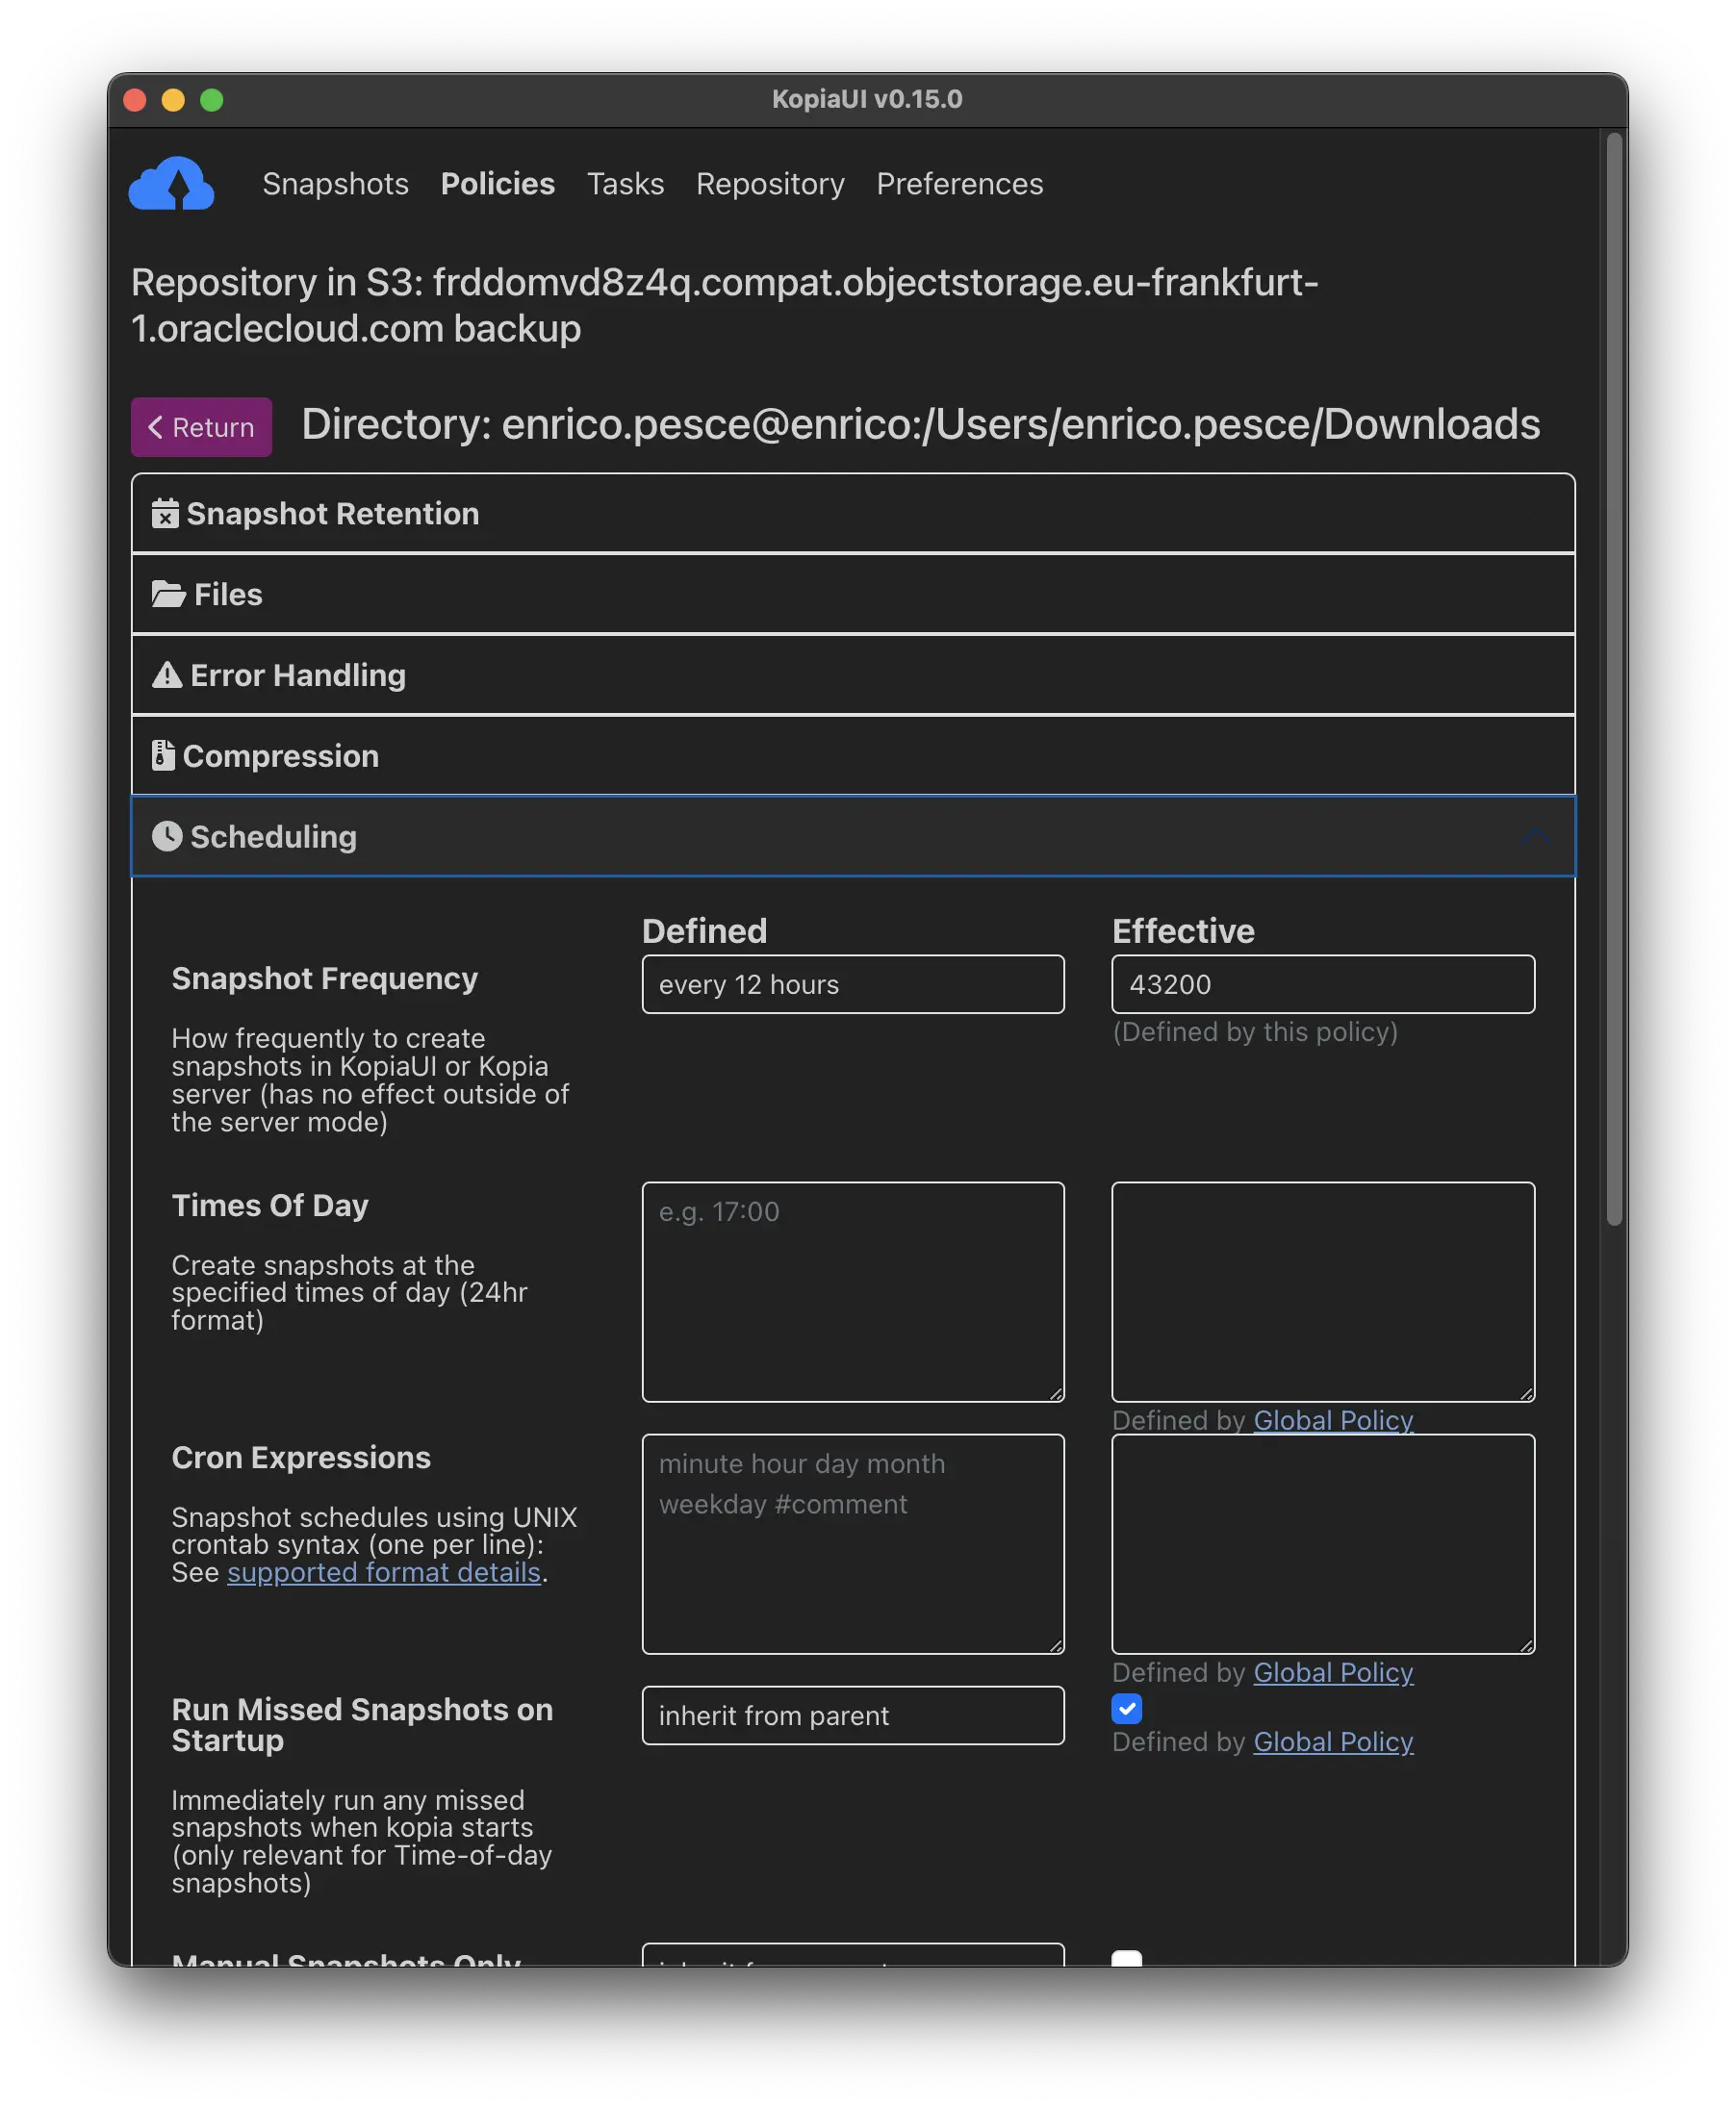Toggle the Manual Snapshots Only effective checkbox
This screenshot has height=2109, width=1736.
[x=1127, y=1958]
